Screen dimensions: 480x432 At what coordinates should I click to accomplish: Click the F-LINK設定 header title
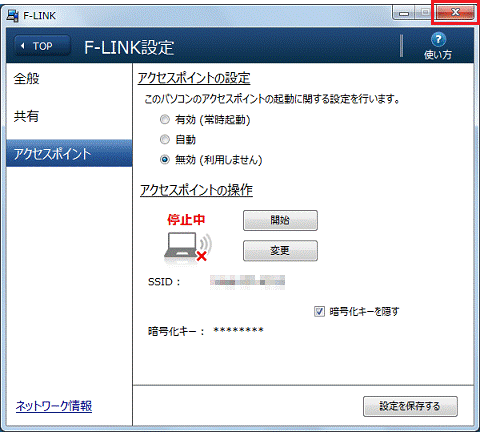point(129,47)
